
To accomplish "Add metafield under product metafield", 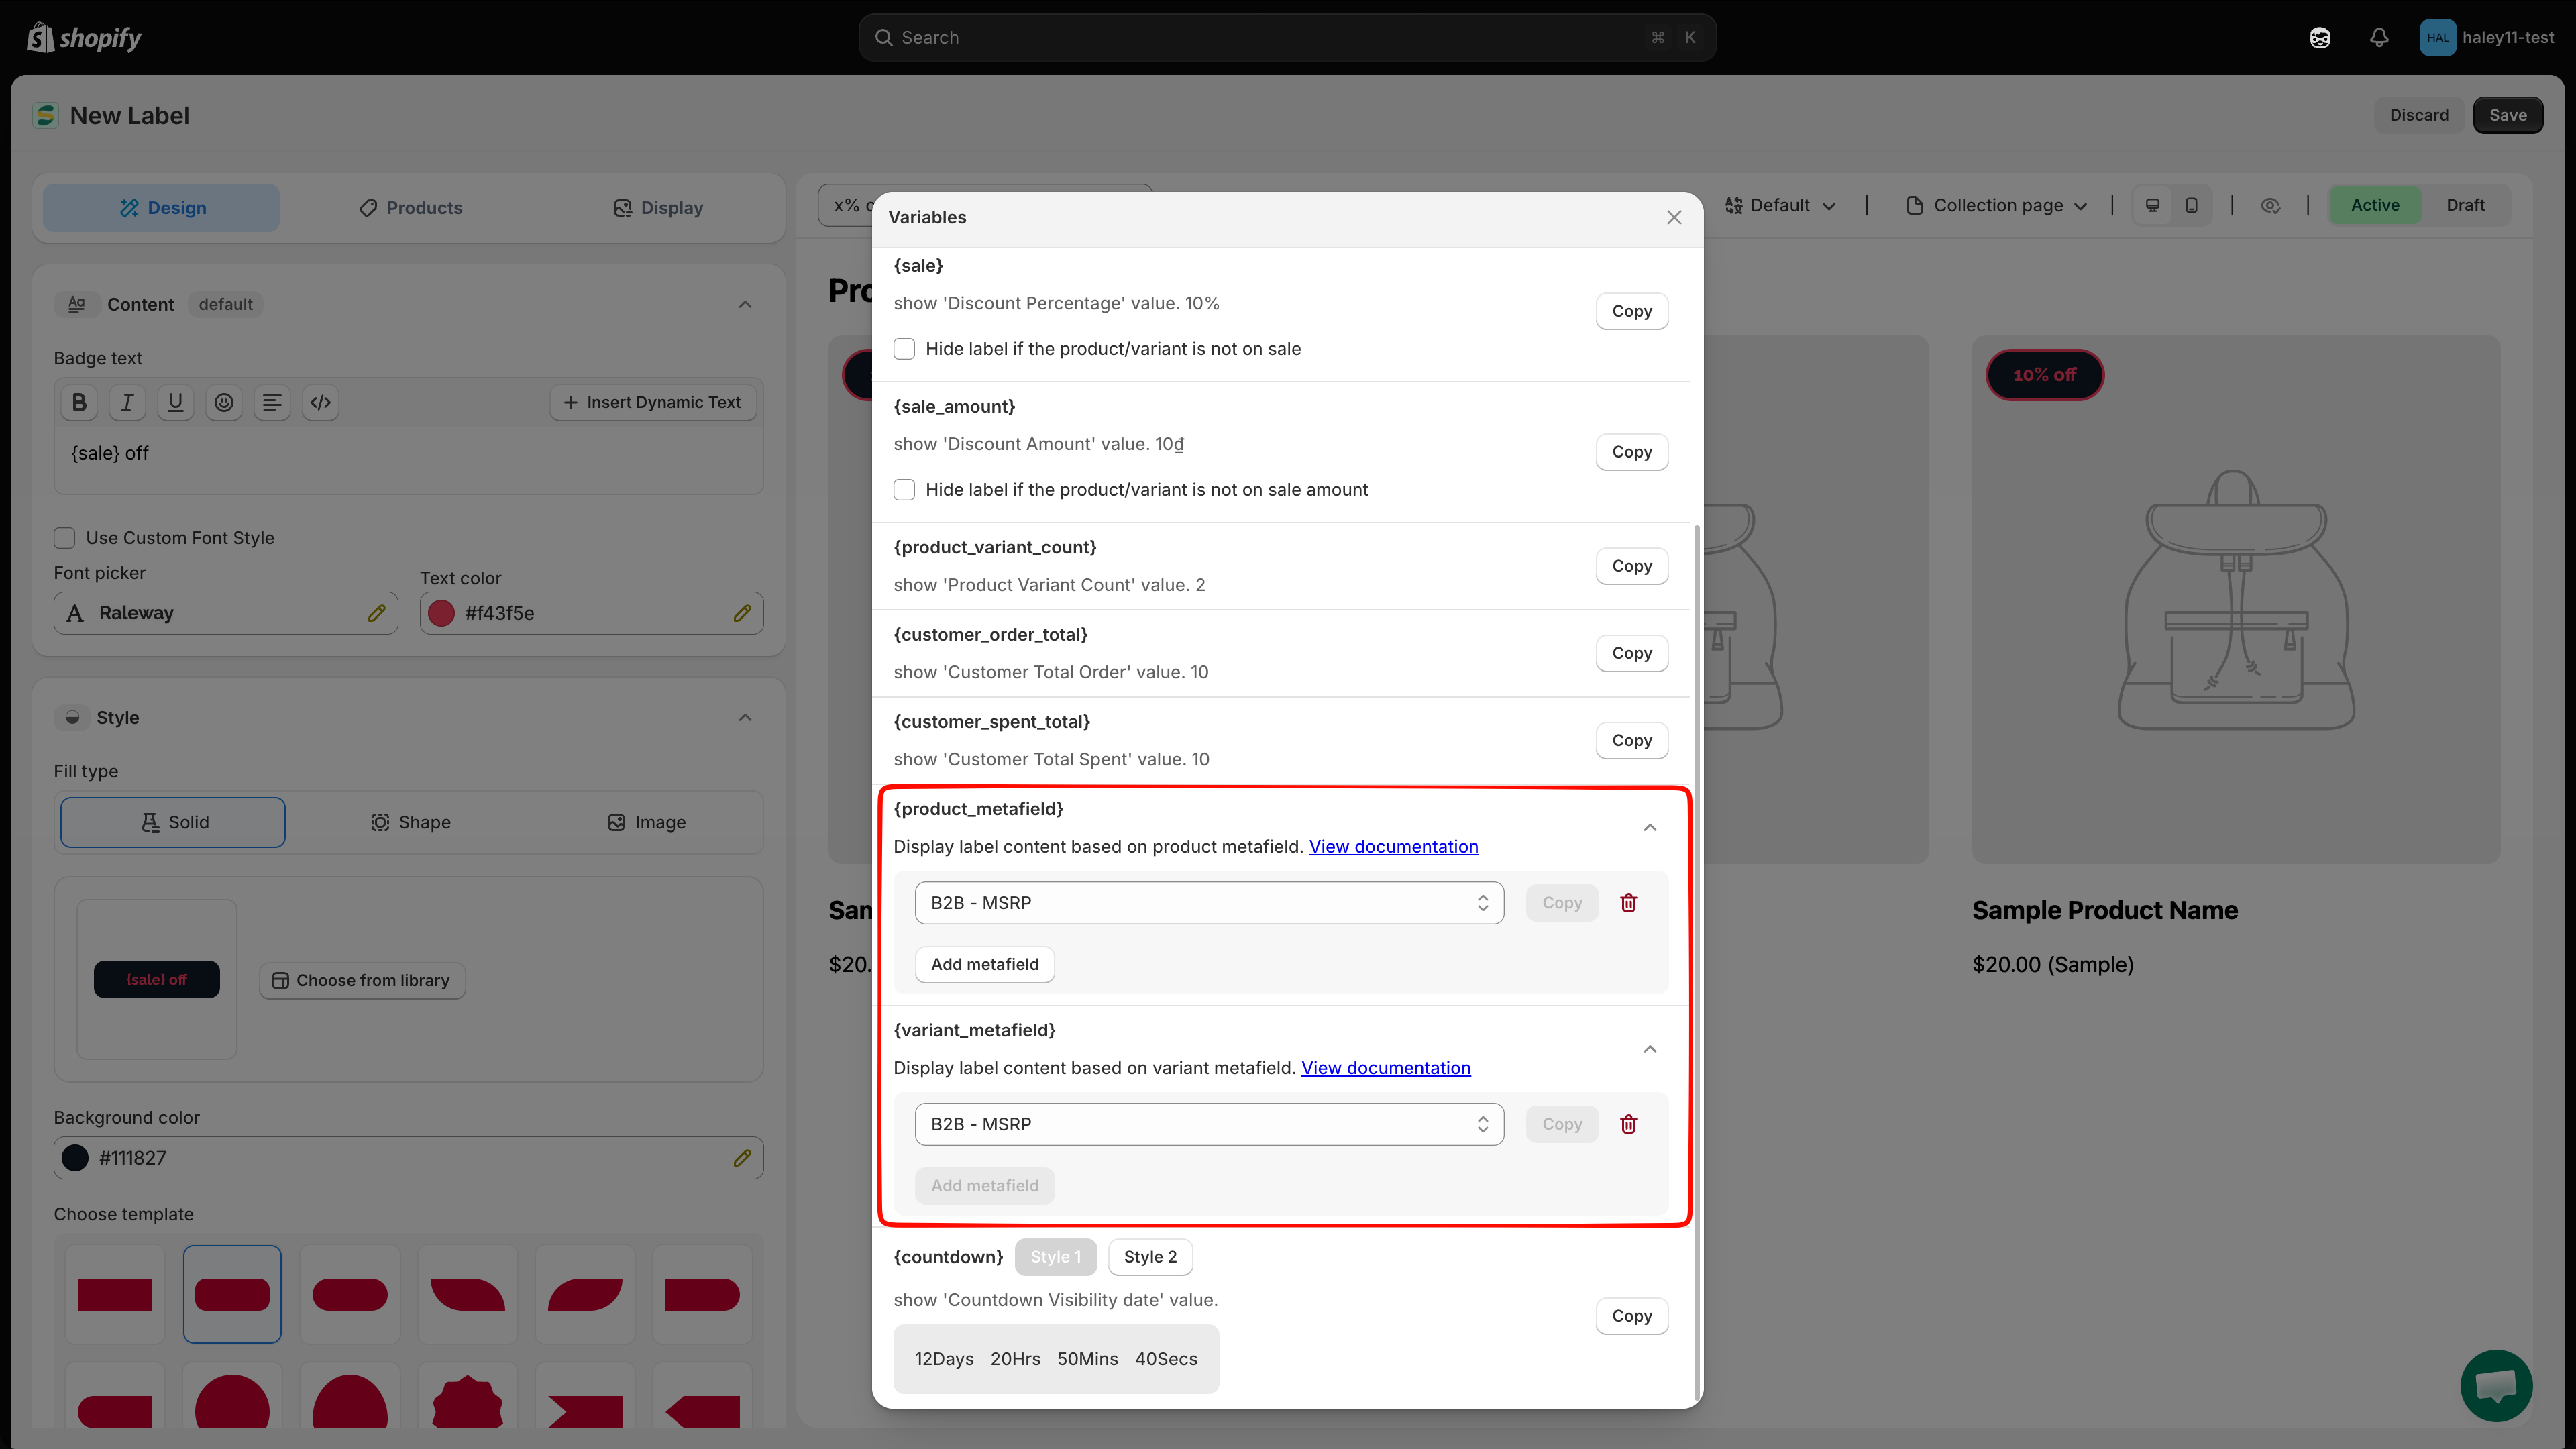I will (x=985, y=964).
